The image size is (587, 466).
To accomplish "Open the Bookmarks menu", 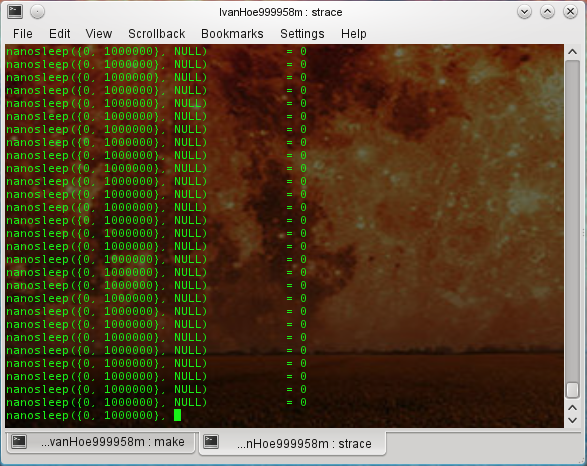I will coord(232,34).
